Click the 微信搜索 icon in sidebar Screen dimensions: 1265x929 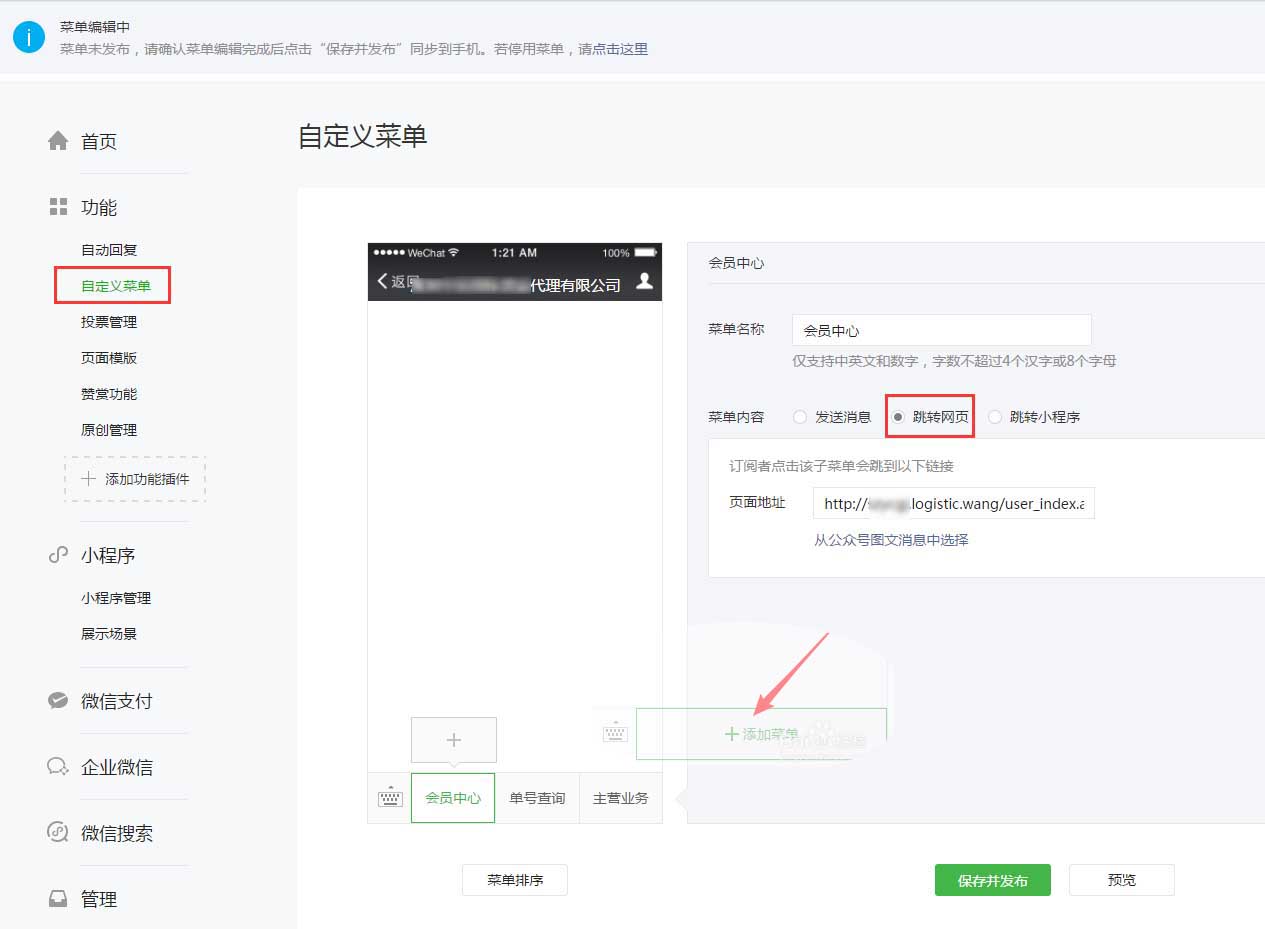(x=58, y=833)
